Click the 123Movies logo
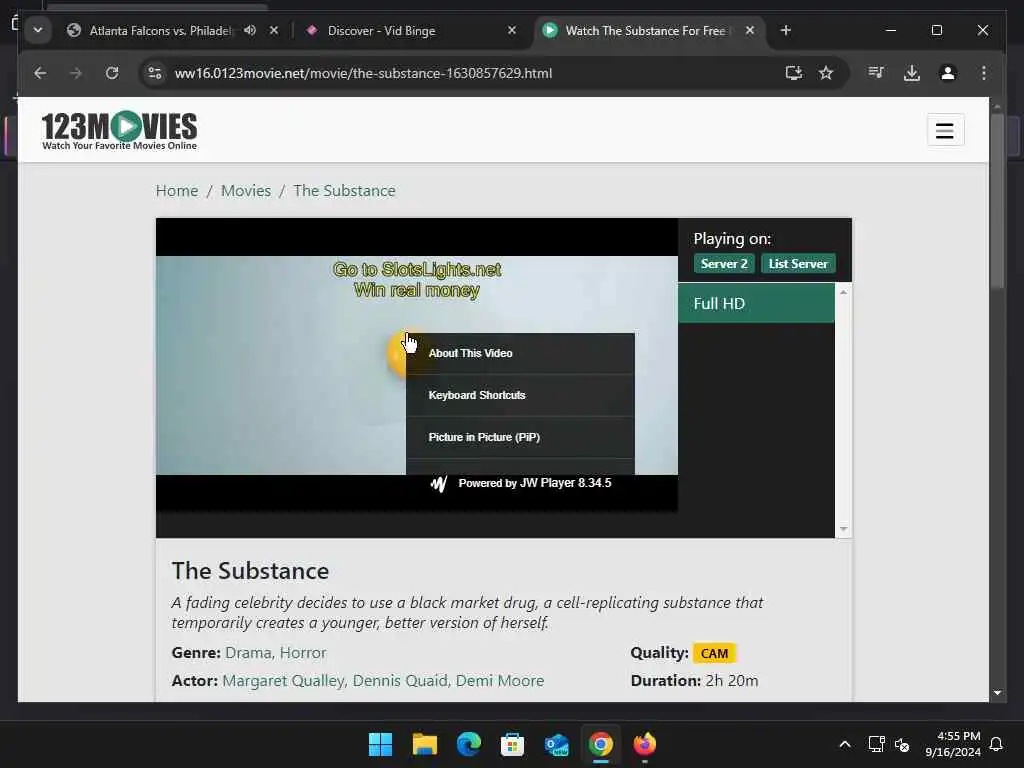1024x768 pixels. 120,130
